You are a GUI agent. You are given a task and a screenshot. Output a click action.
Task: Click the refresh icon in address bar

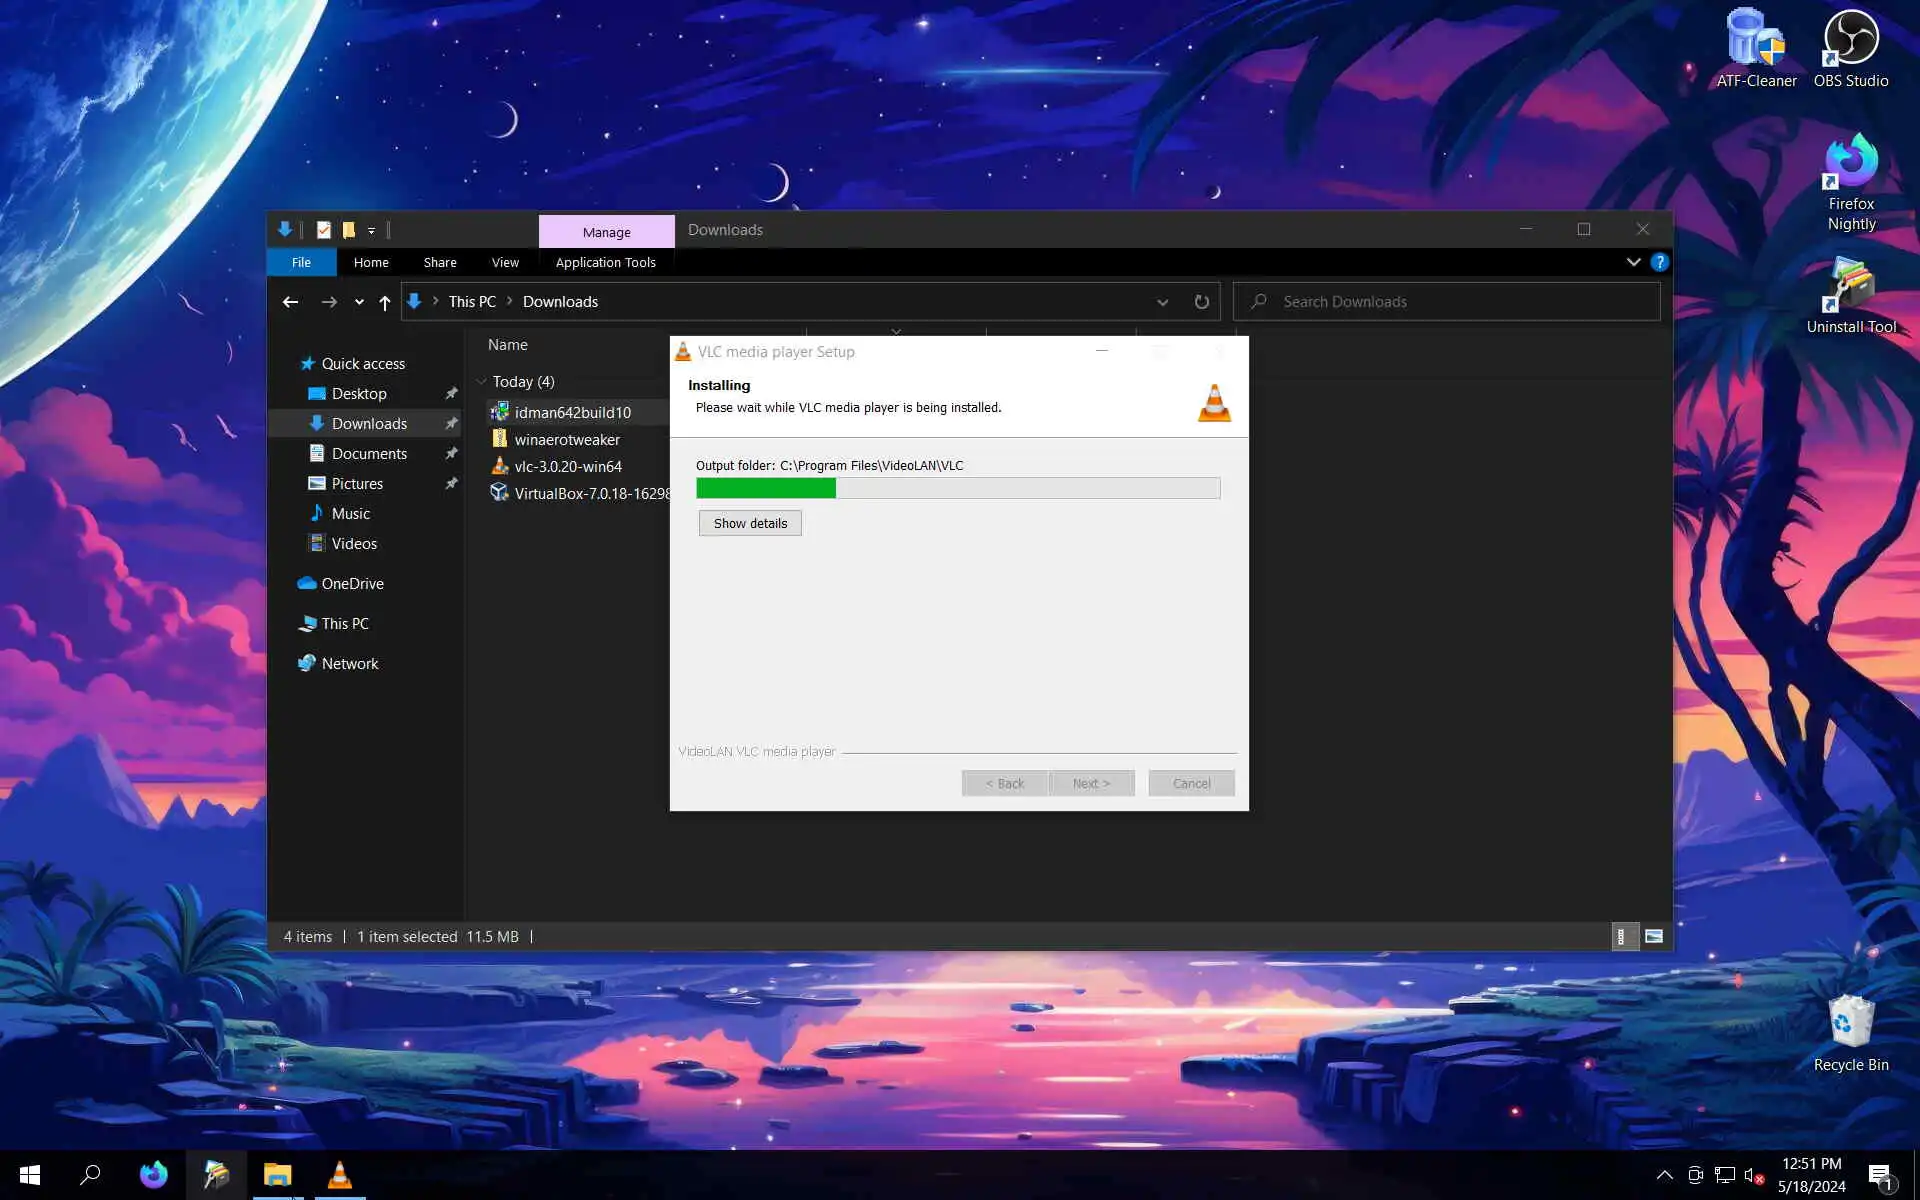pyautogui.click(x=1201, y=302)
